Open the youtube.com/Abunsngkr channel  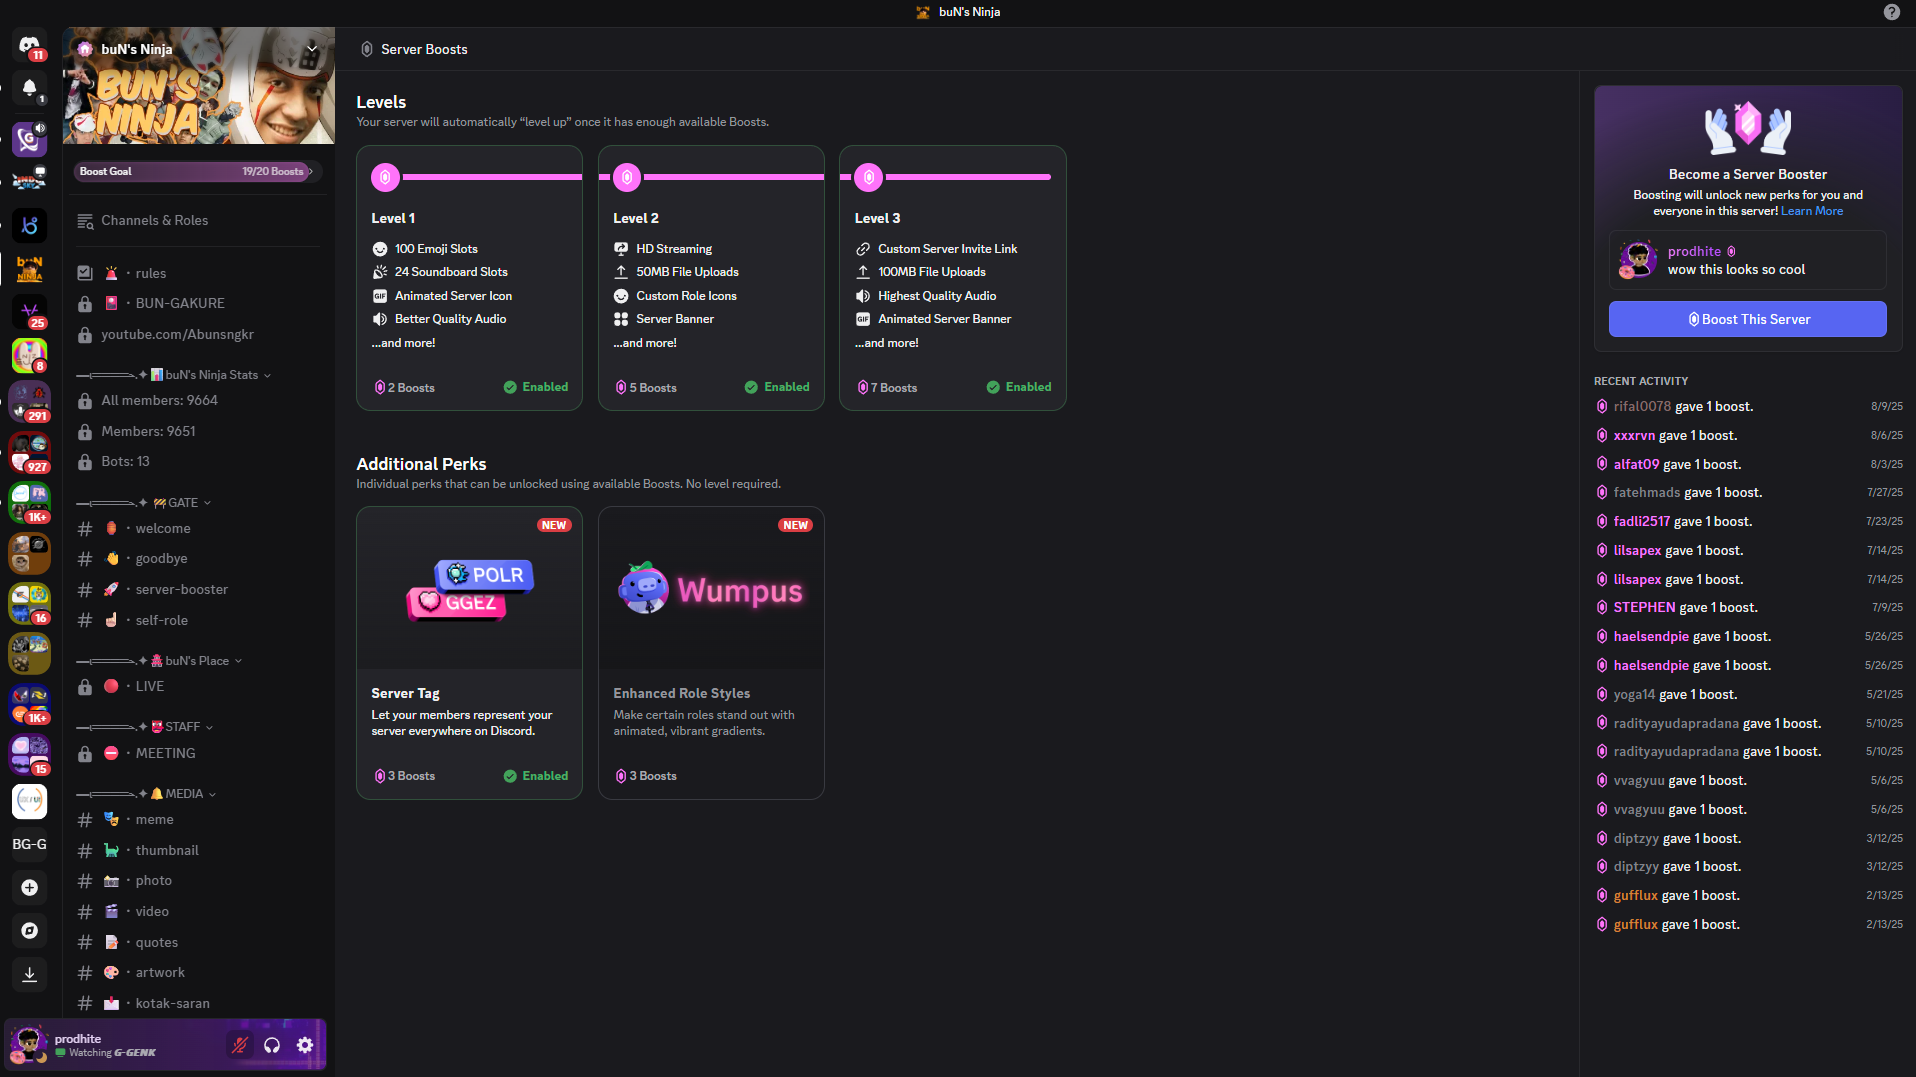(x=198, y=334)
